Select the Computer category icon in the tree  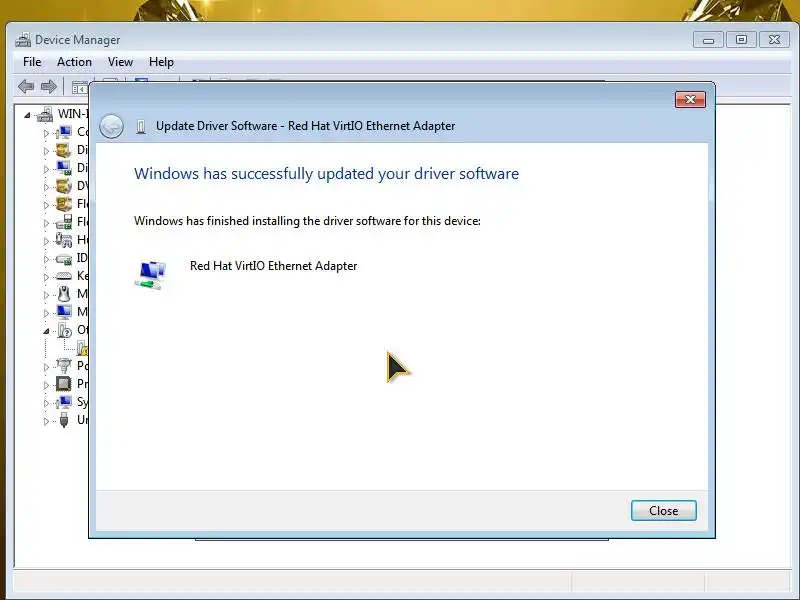[x=64, y=132]
